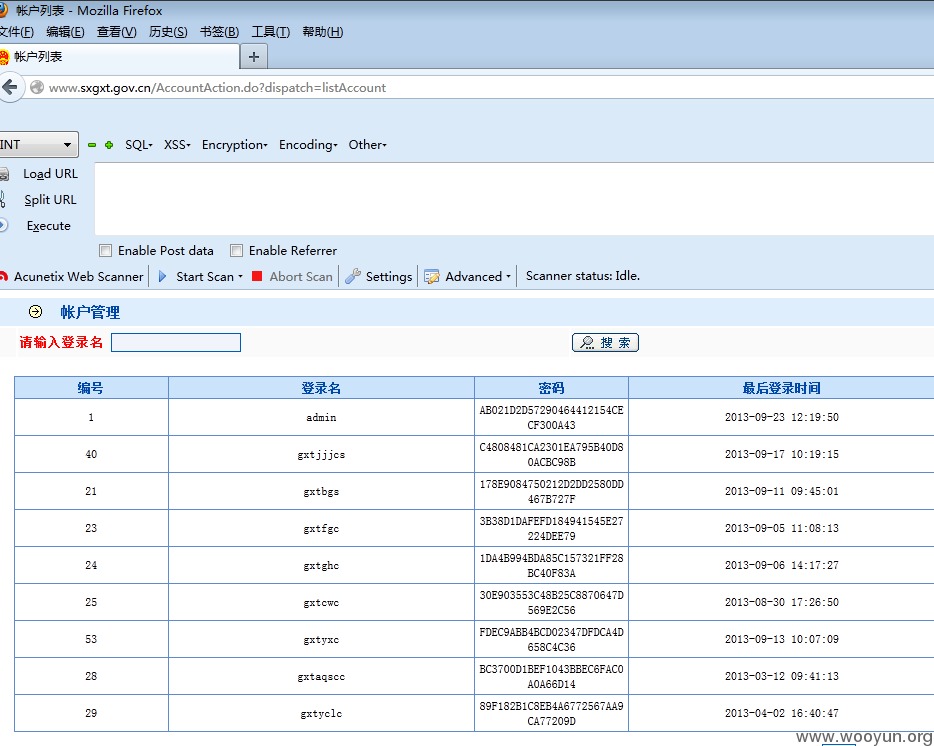Screen dimensions: 934x746
Task: Open a new tab with plus button
Action: point(254,57)
